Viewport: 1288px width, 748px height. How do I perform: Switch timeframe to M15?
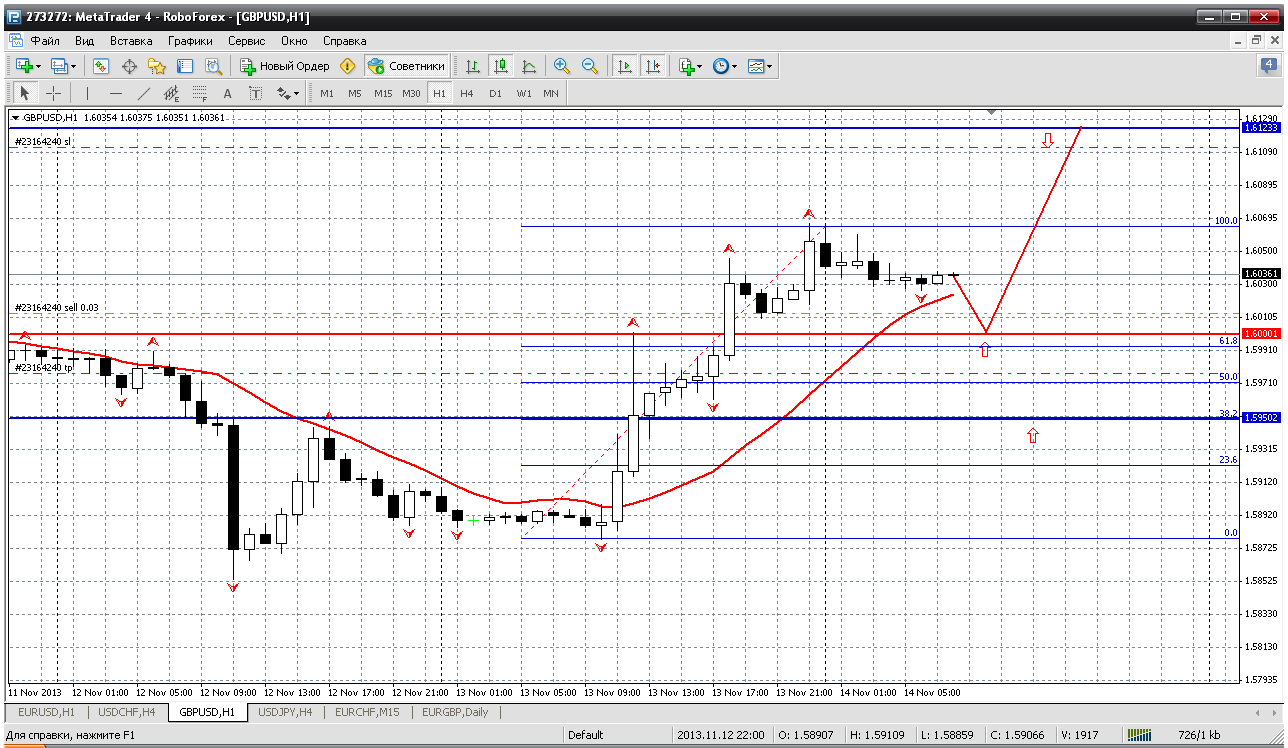pos(383,93)
